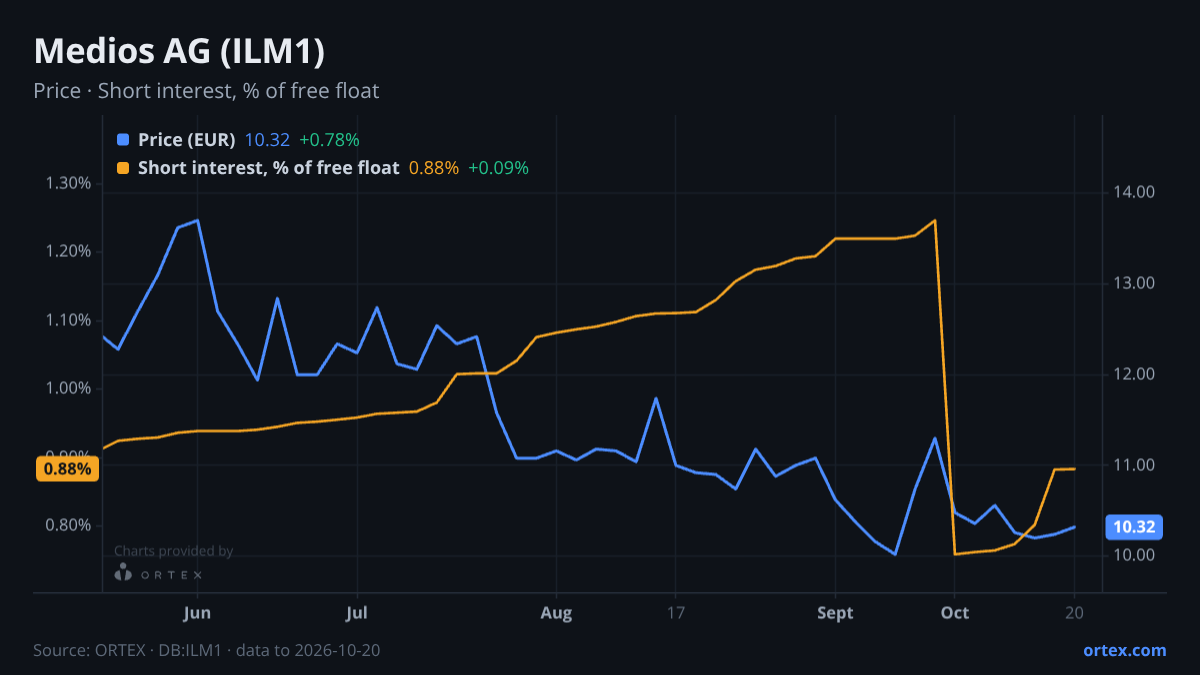Click the 1.20% left axis label

tap(68, 252)
